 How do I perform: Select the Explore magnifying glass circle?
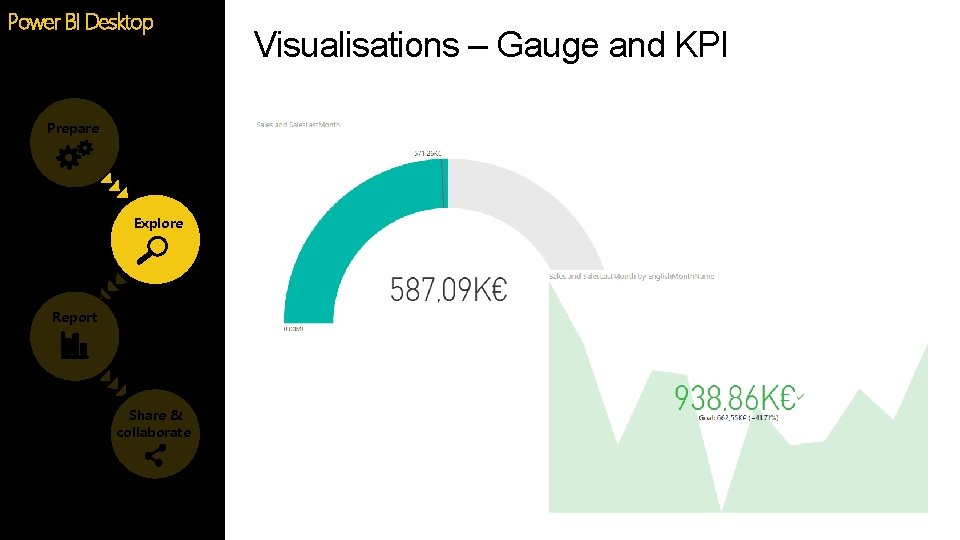click(x=156, y=239)
